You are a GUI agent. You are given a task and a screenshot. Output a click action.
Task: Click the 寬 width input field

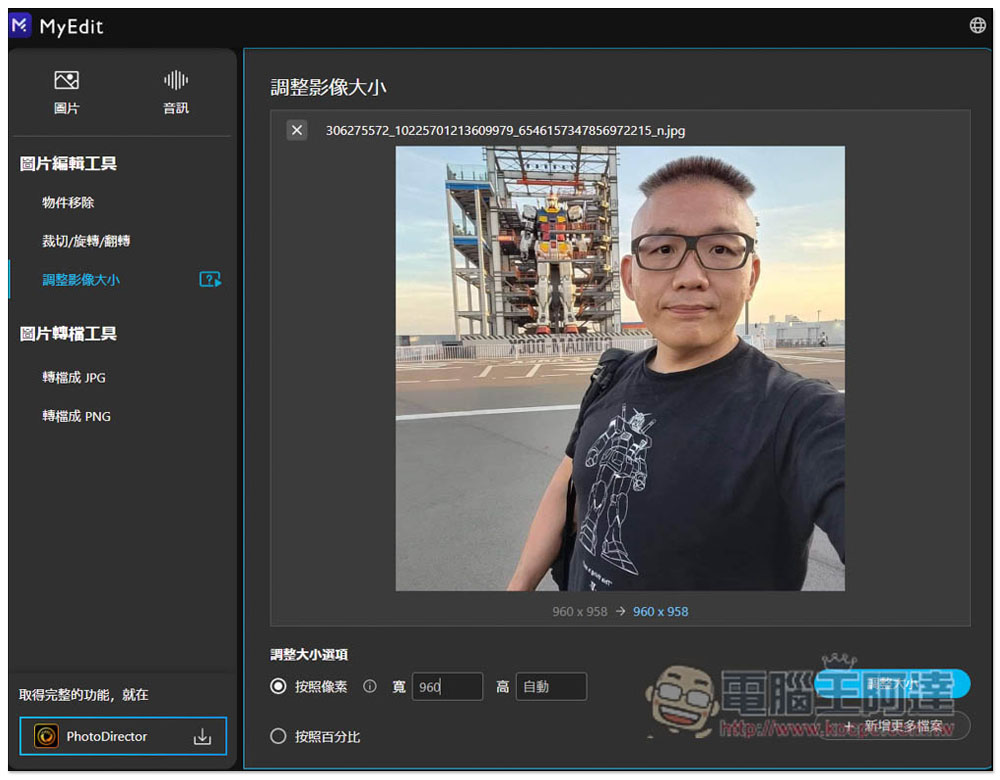447,687
